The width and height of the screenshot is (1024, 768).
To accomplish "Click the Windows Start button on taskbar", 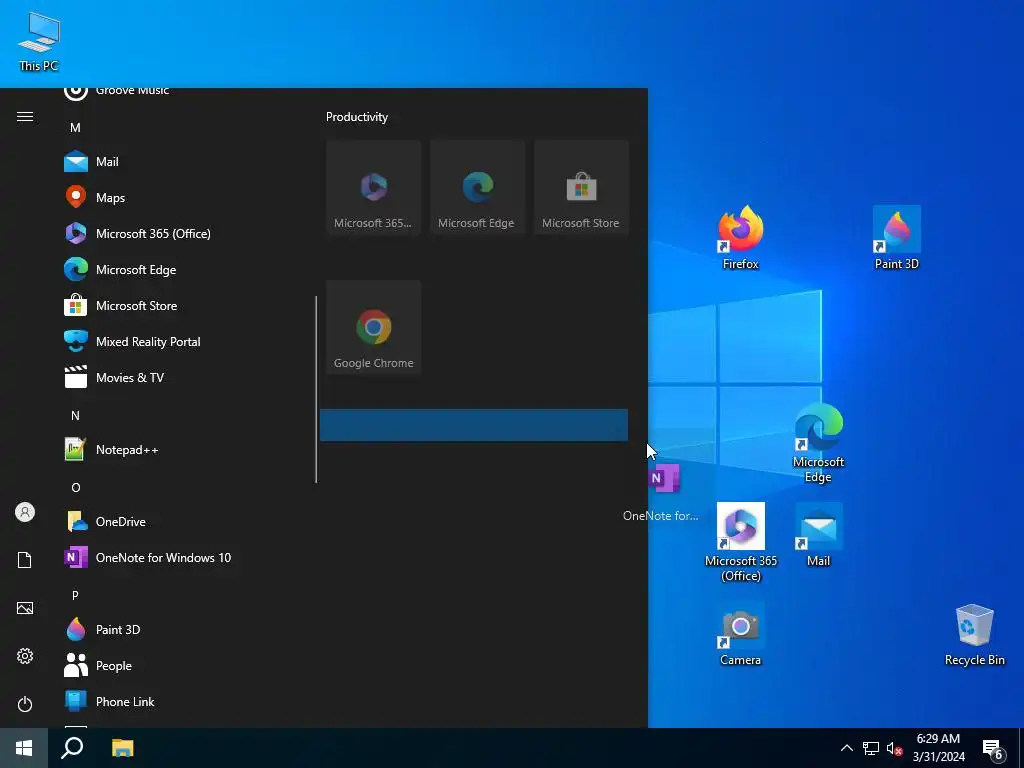I will coord(24,748).
